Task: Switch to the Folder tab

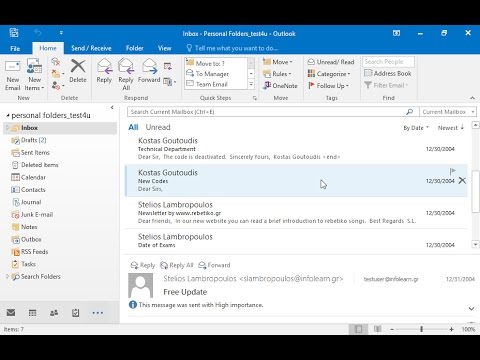Action: (135, 48)
